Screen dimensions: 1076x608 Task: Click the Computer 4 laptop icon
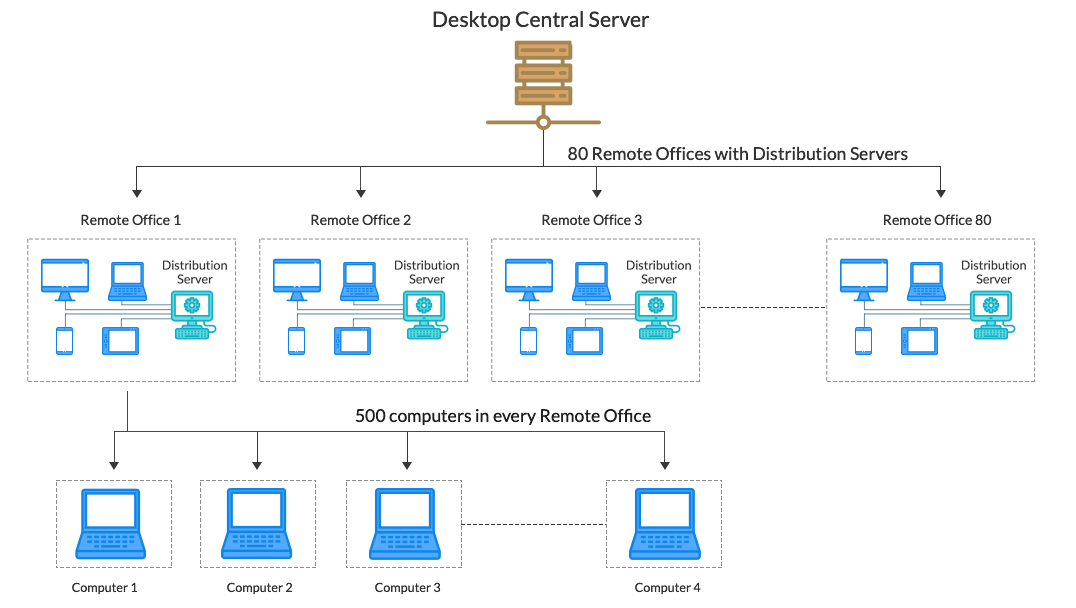point(665,524)
